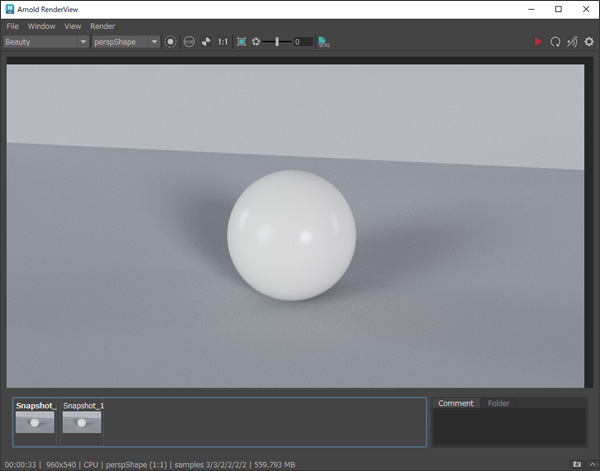Click the LOG color management icon
600x471 pixels.
(x=324, y=42)
